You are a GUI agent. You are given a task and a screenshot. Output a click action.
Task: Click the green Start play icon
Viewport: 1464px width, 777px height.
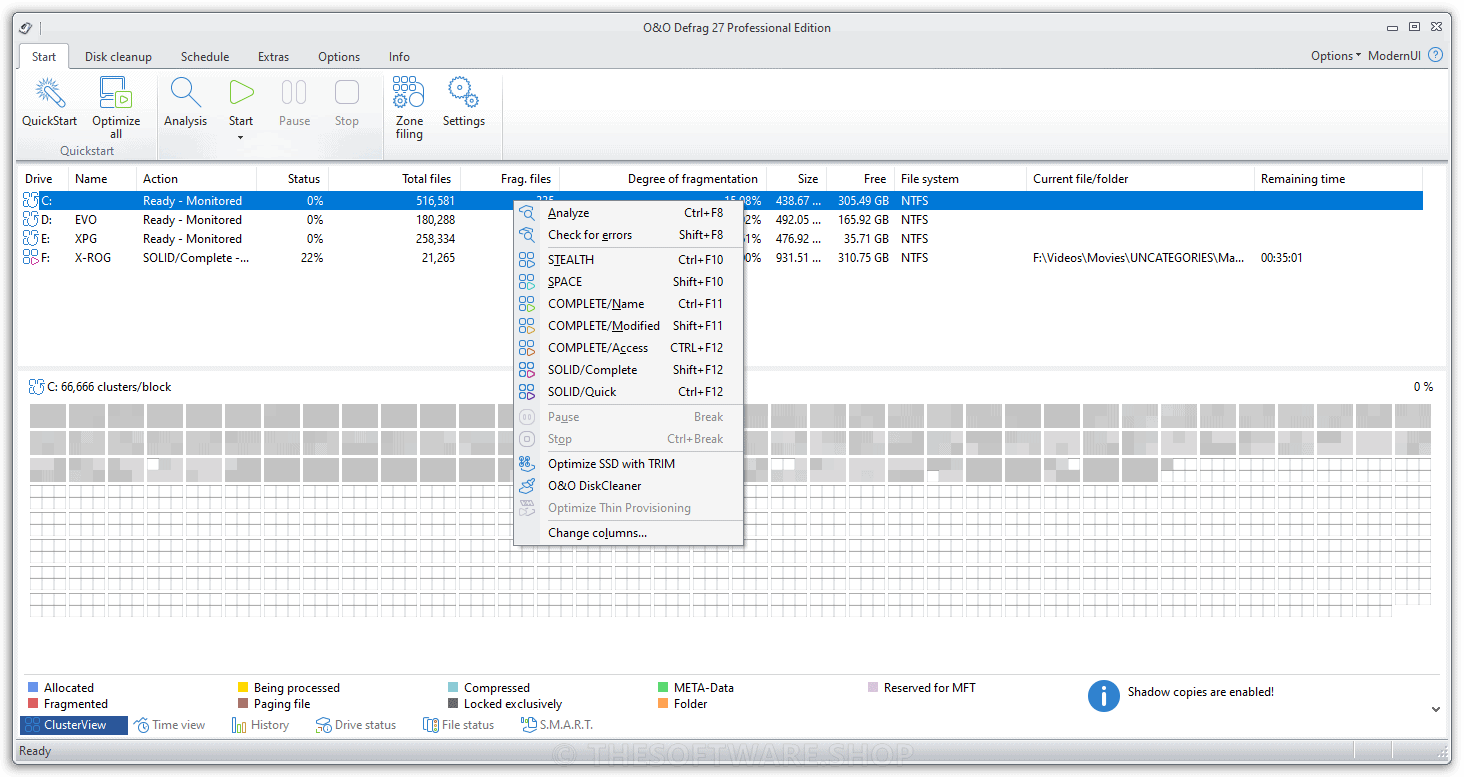pyautogui.click(x=241, y=93)
